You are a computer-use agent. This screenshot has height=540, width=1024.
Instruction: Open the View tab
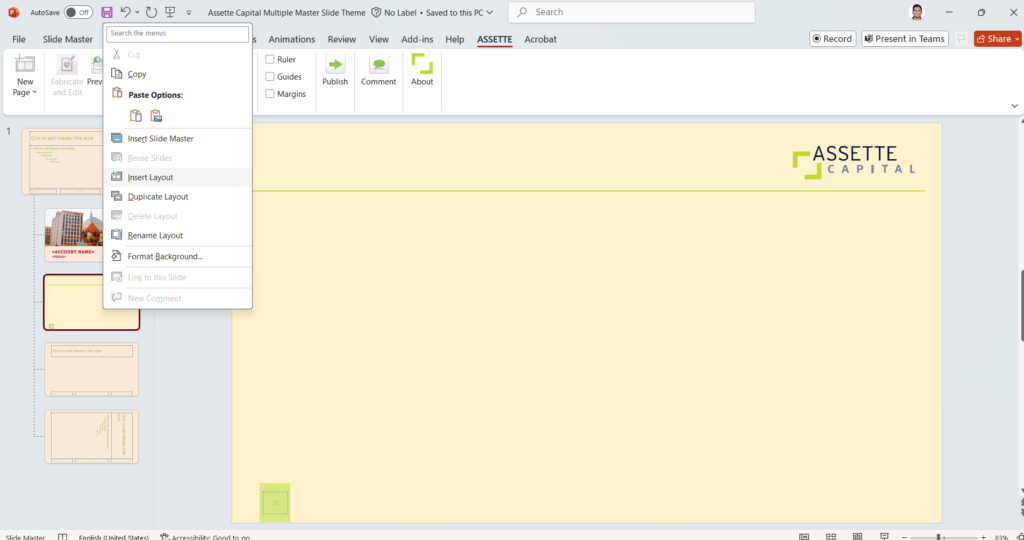point(379,39)
